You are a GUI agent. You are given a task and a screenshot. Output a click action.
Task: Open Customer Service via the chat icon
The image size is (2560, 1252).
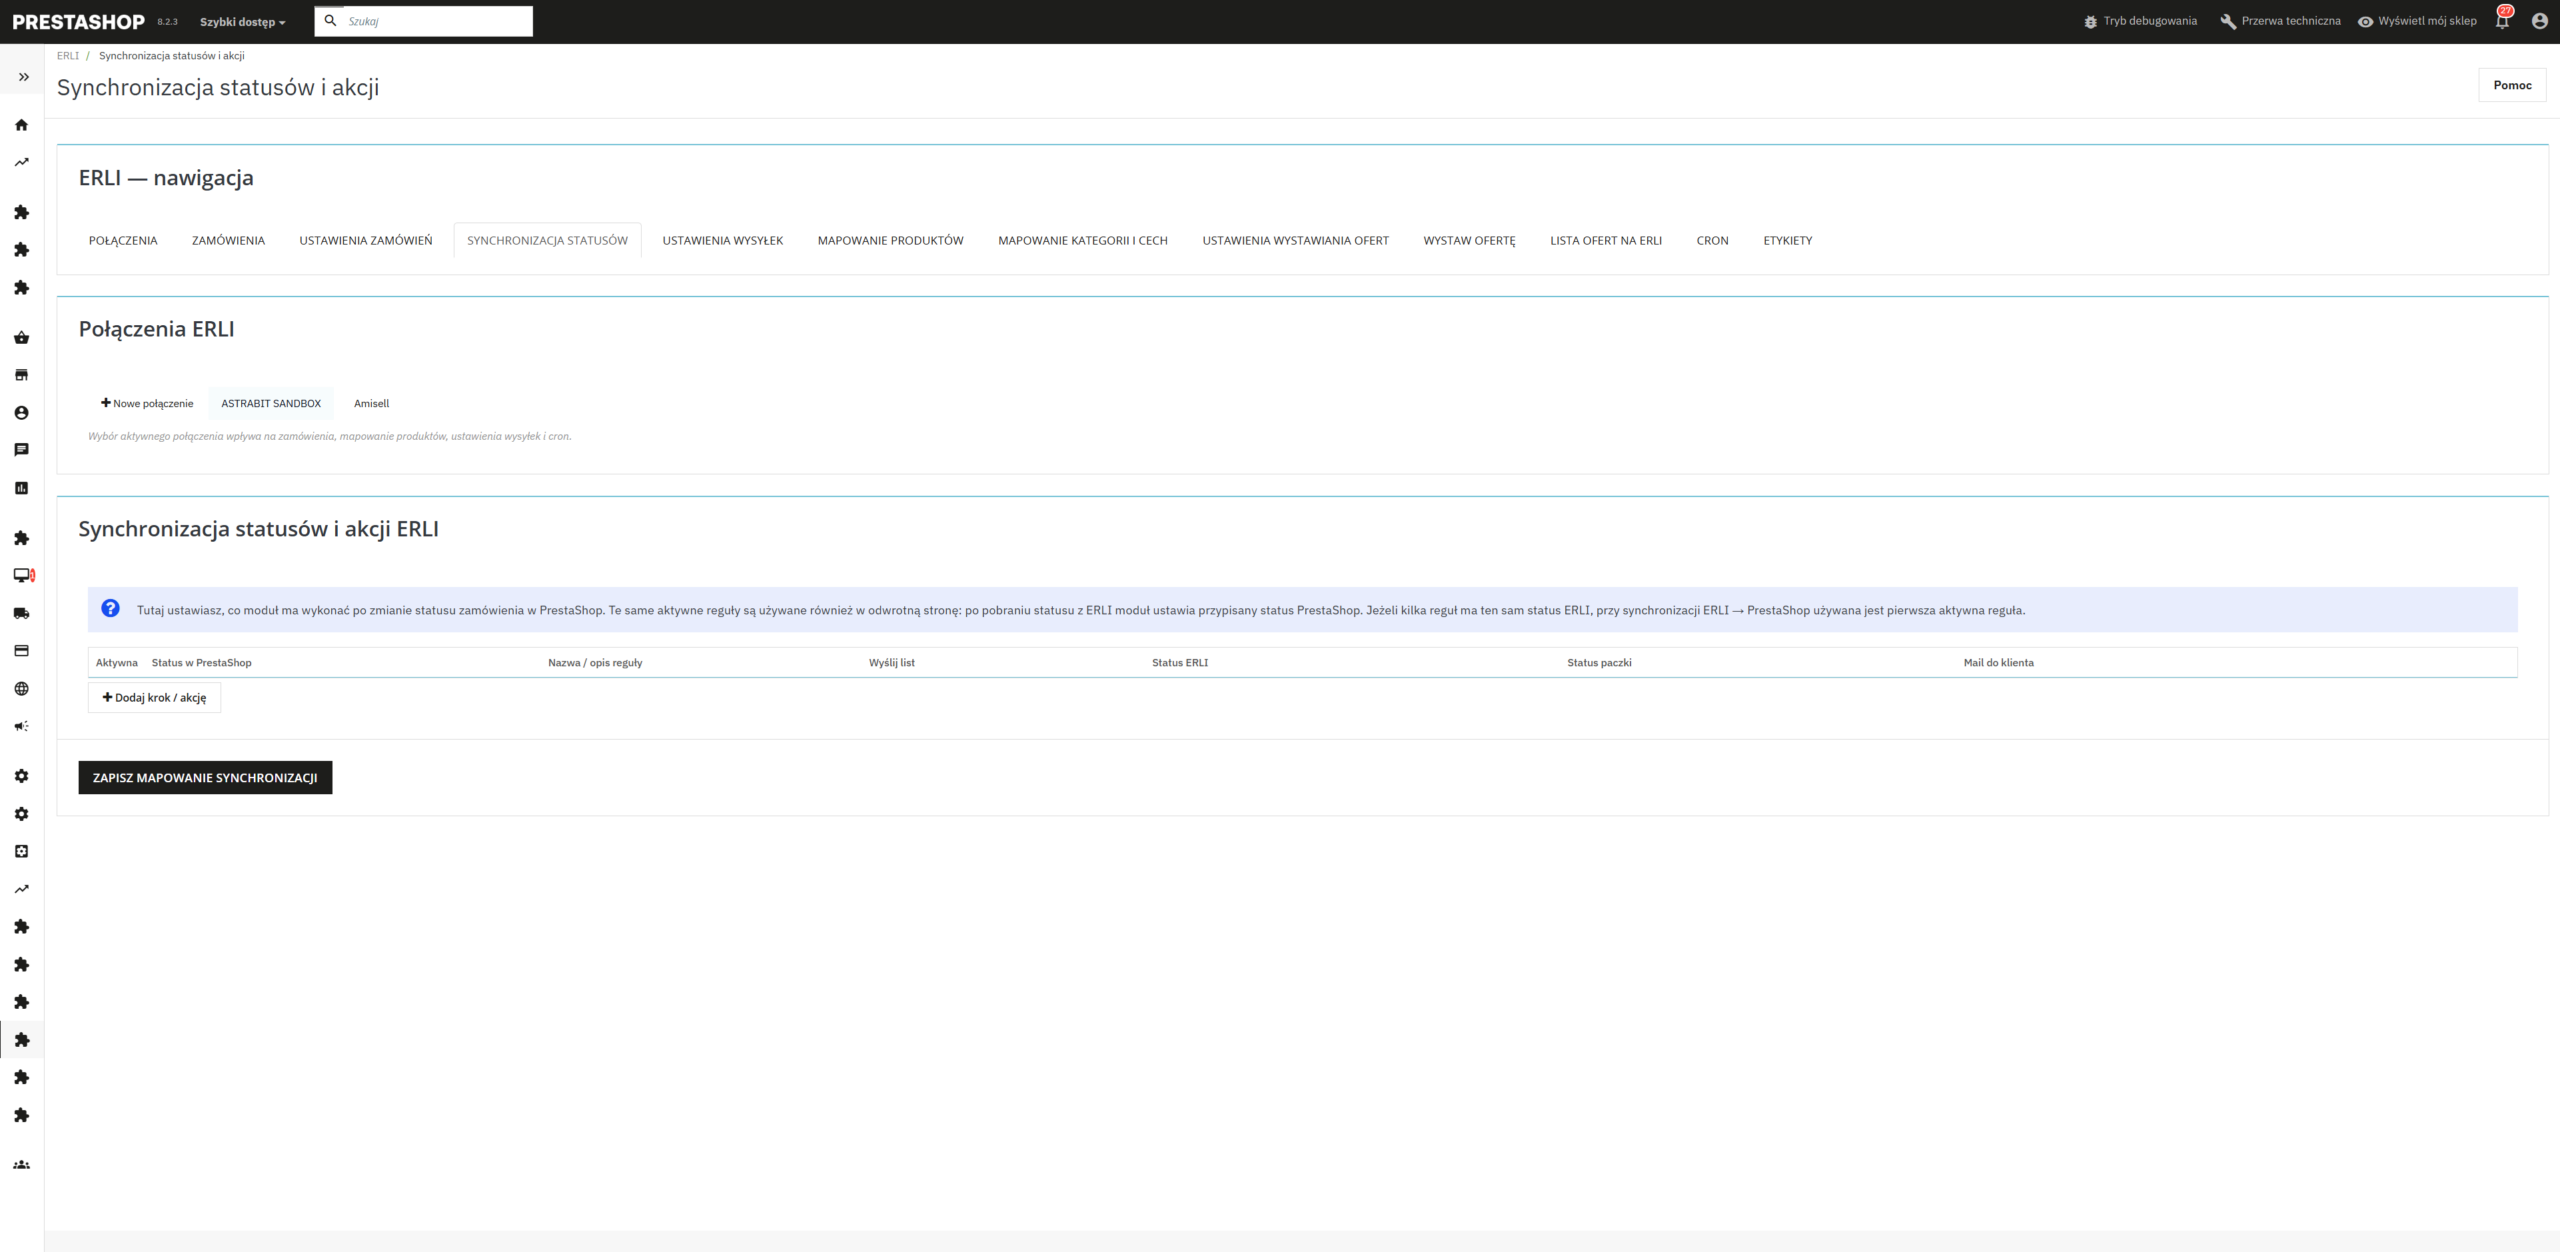point(21,450)
